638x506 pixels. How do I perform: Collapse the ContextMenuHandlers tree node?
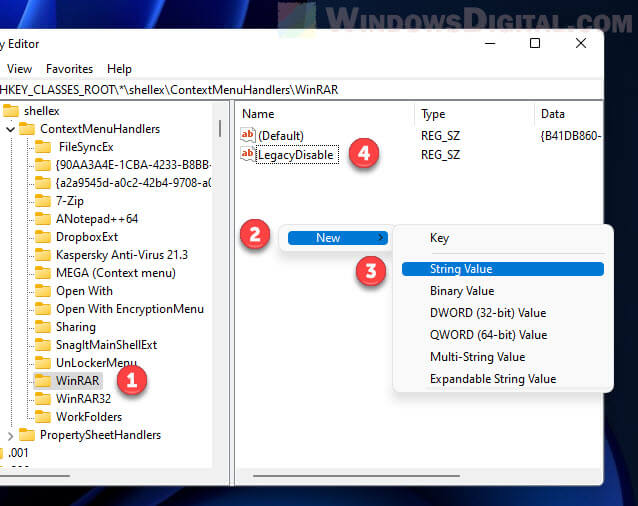coord(10,129)
